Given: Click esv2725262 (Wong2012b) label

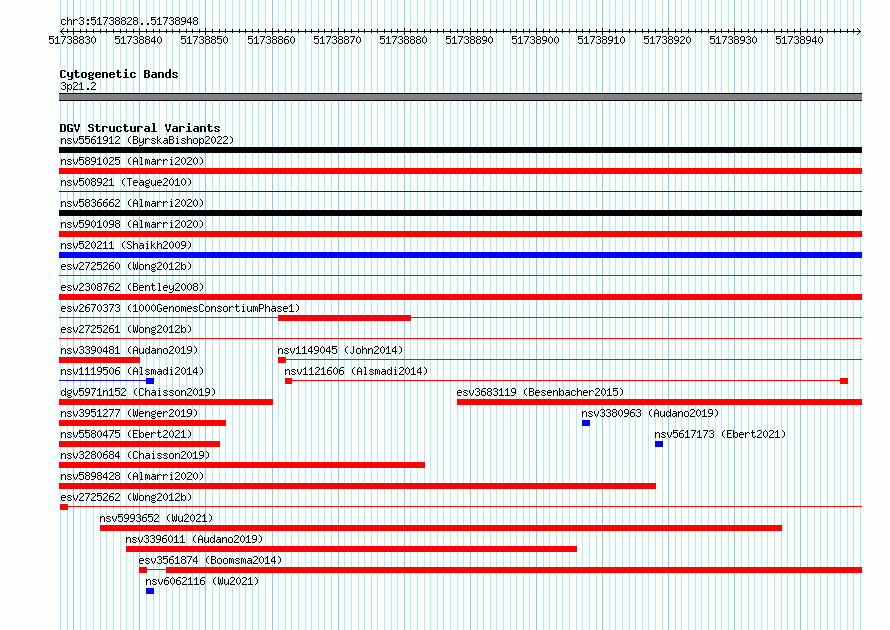Looking at the screenshot, I should click(x=126, y=497).
